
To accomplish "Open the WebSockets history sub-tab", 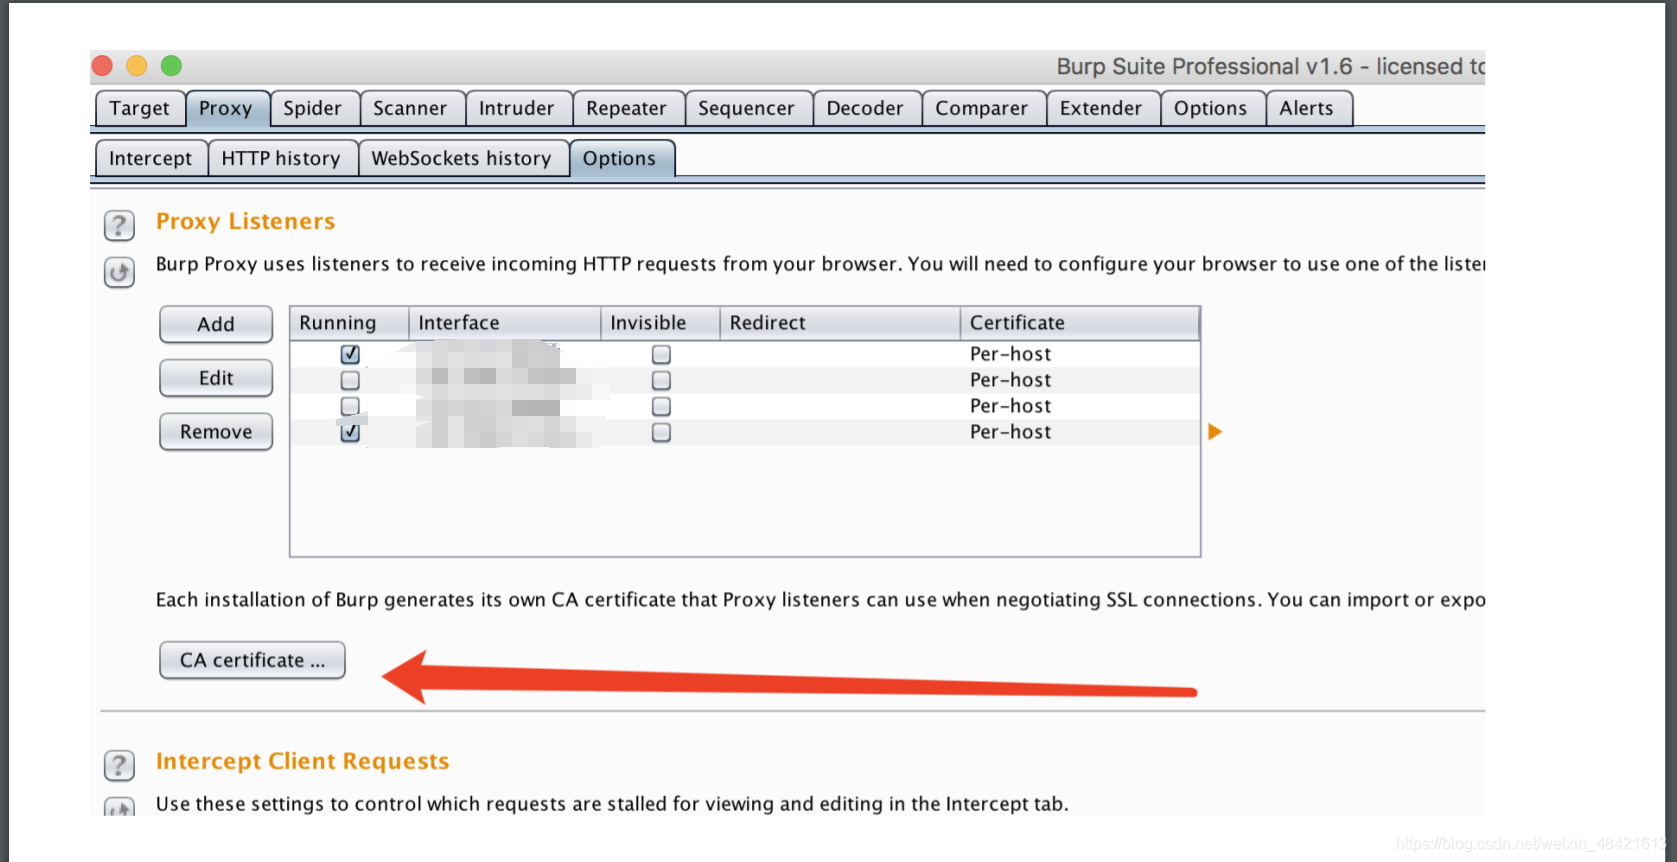I will (x=462, y=158).
